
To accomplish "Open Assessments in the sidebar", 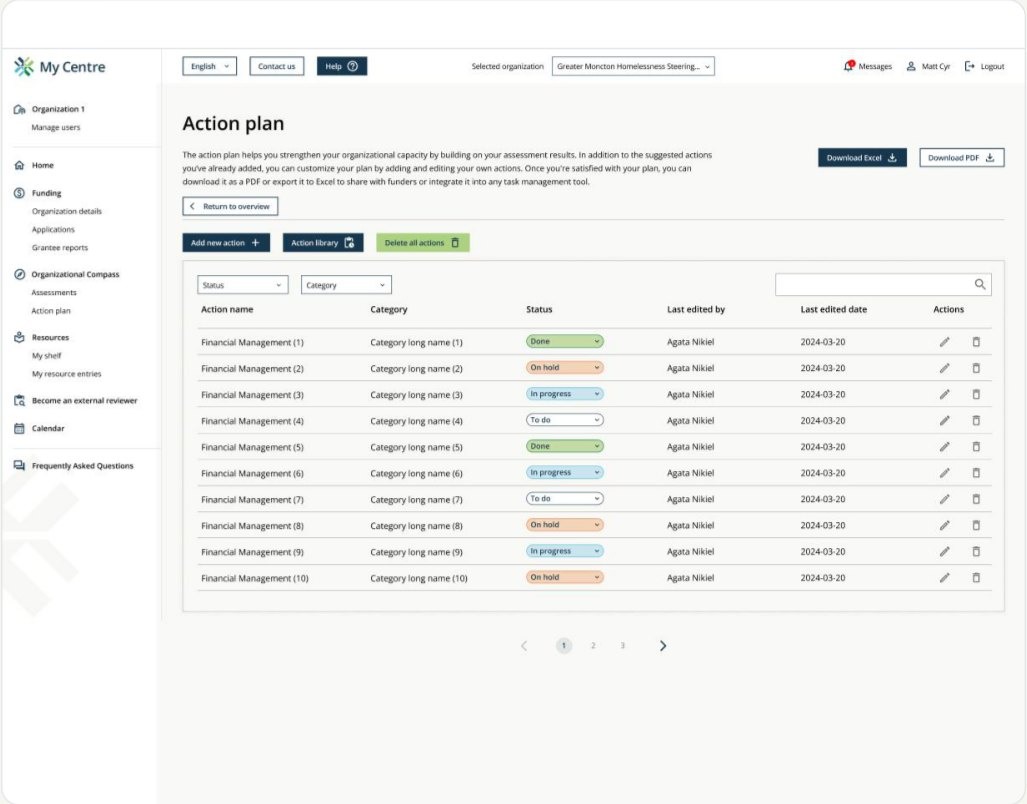I will pyautogui.click(x=54, y=293).
